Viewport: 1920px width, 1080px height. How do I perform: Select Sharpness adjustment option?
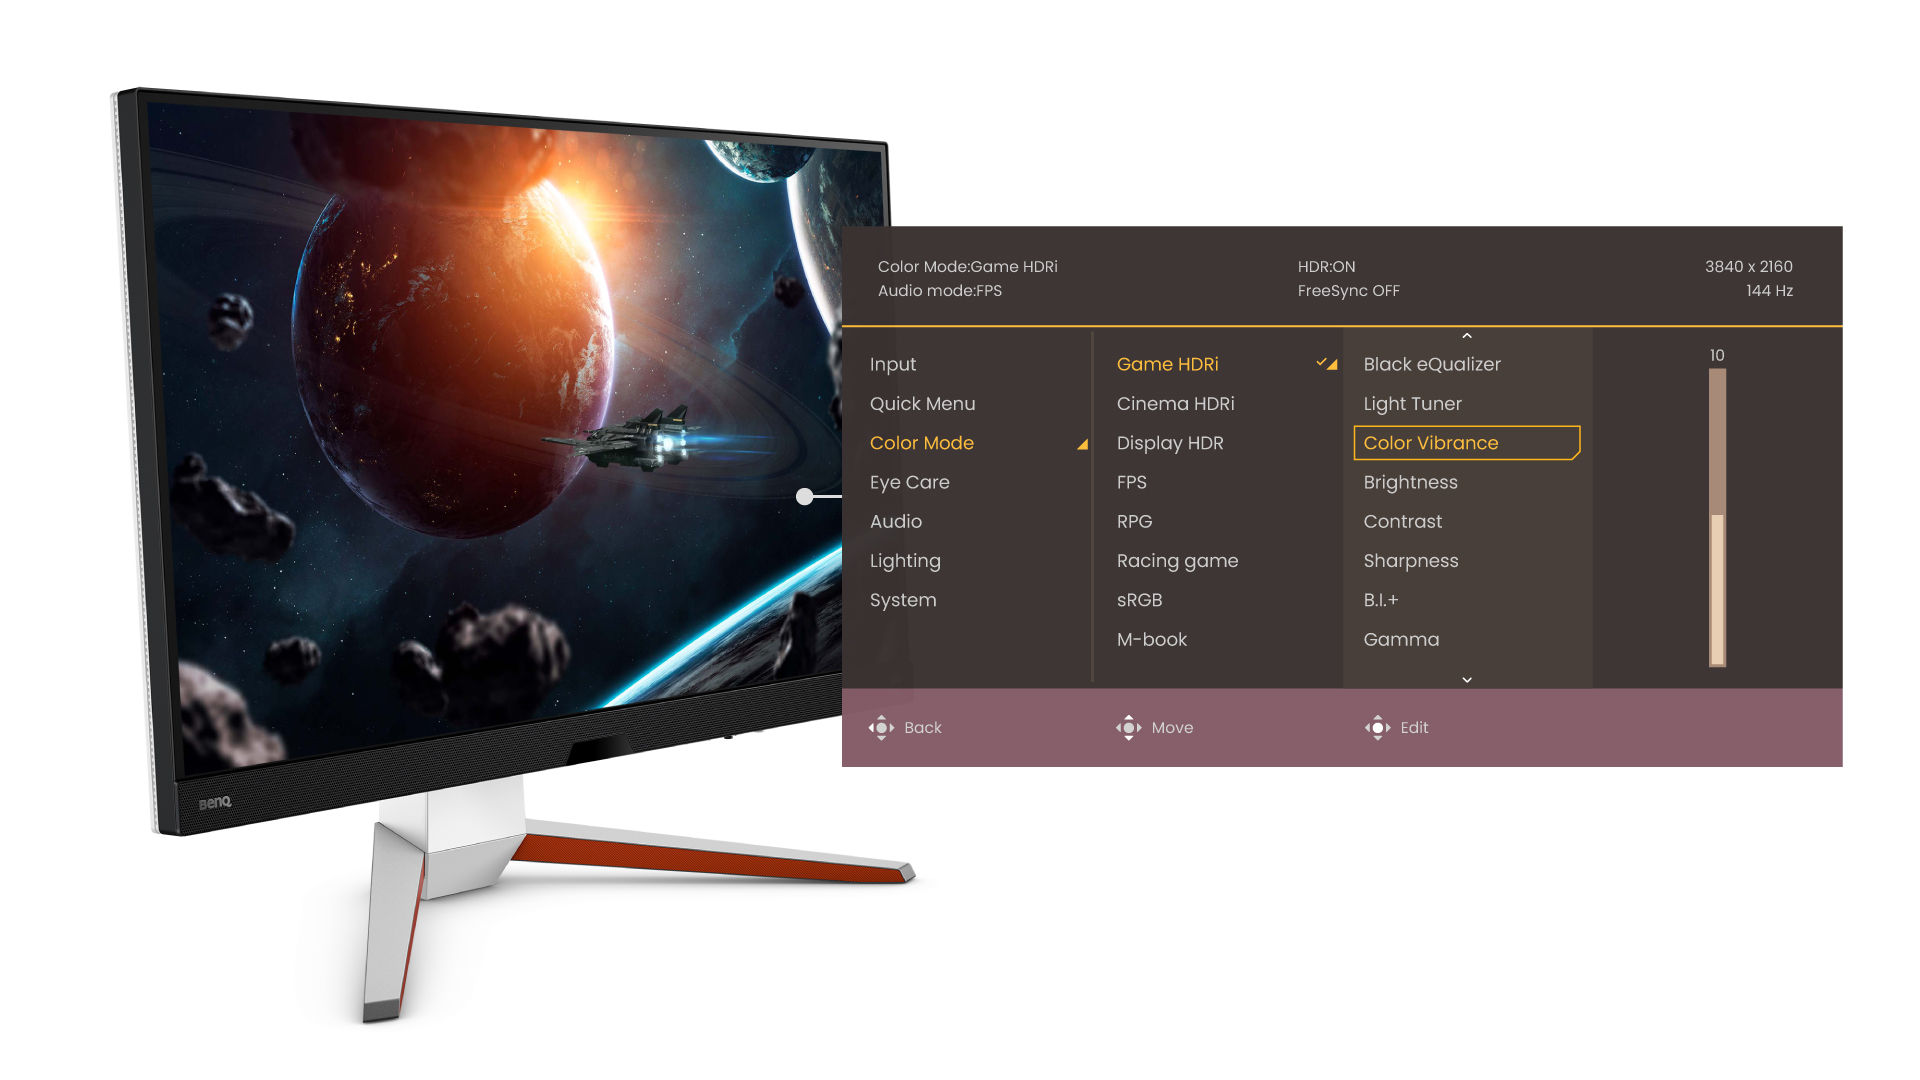[1412, 560]
